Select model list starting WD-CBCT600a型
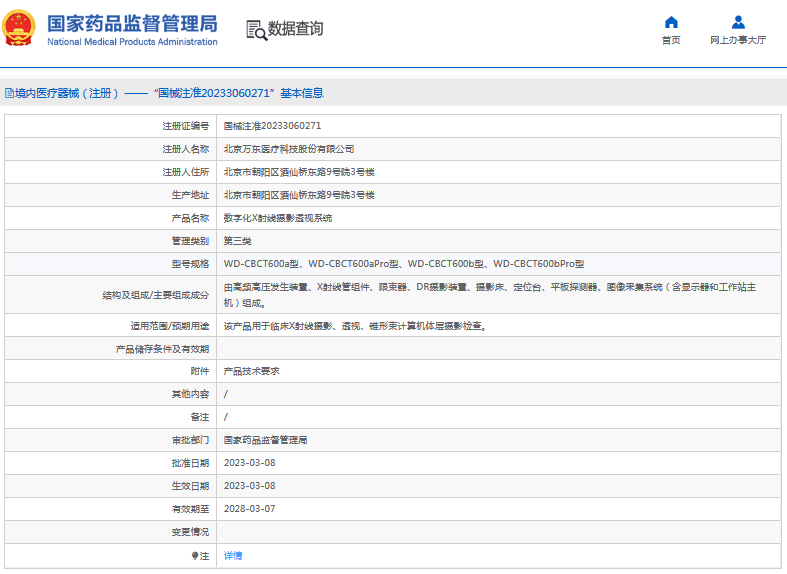 [404, 264]
